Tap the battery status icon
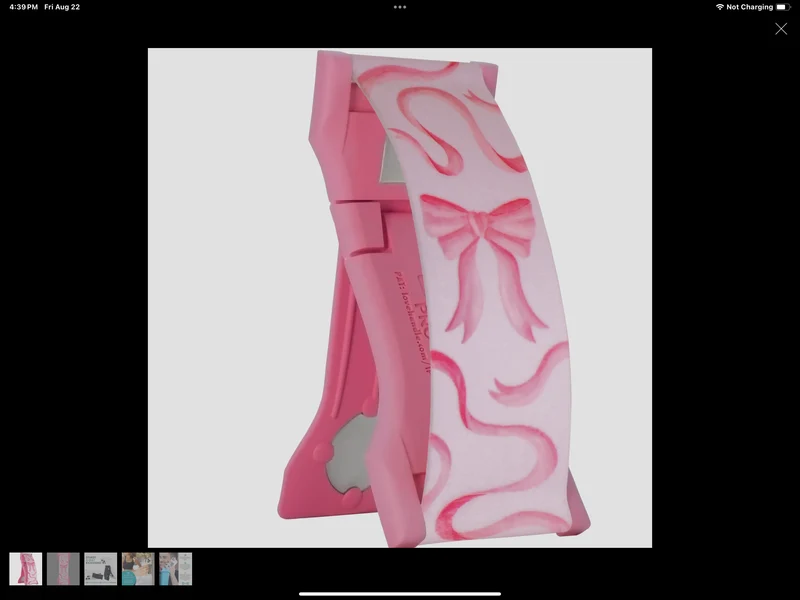 pos(783,7)
